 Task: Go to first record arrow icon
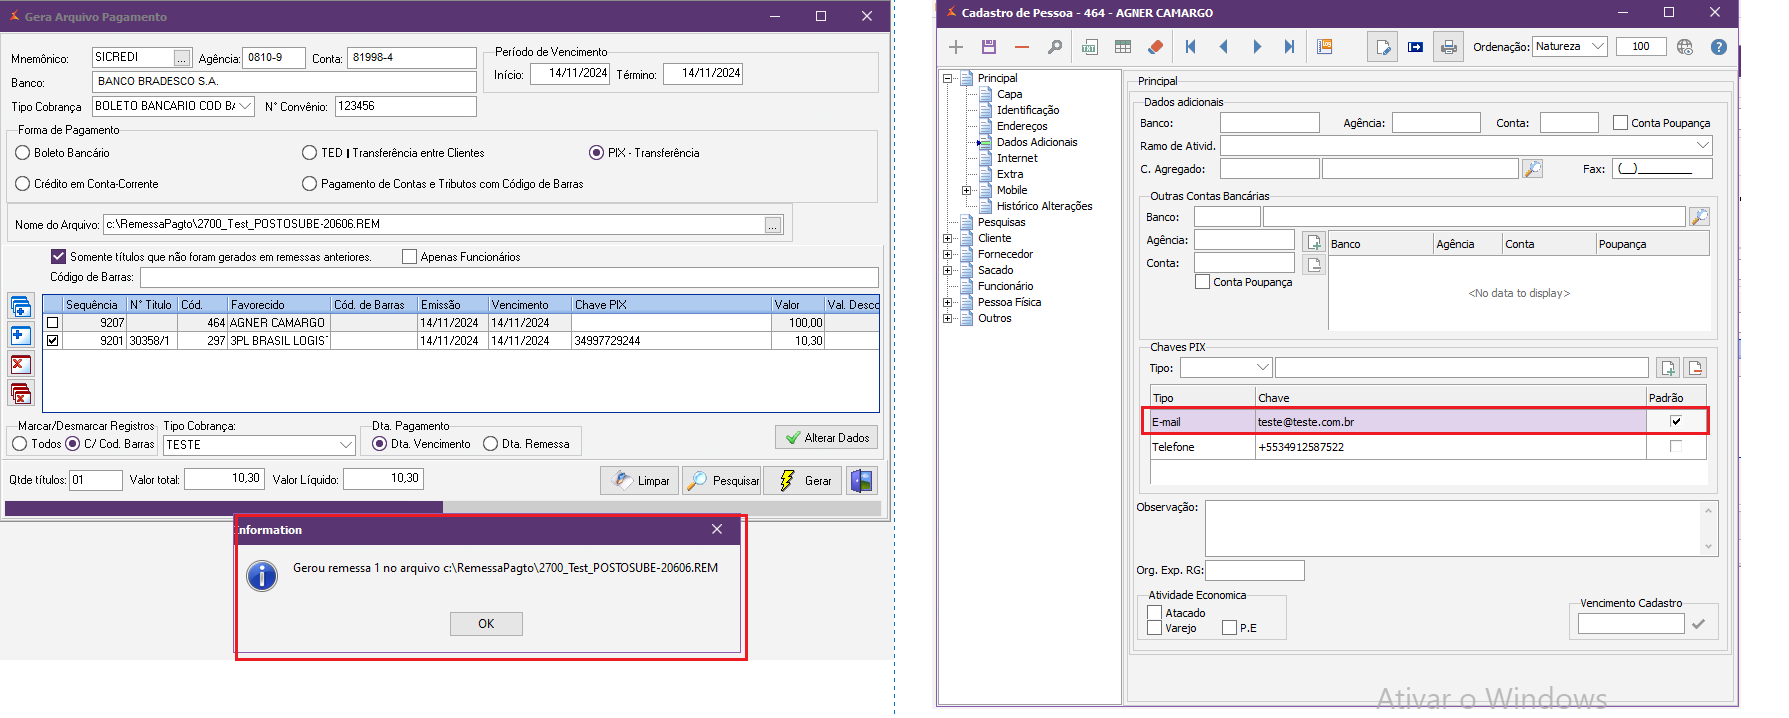[x=1190, y=47]
